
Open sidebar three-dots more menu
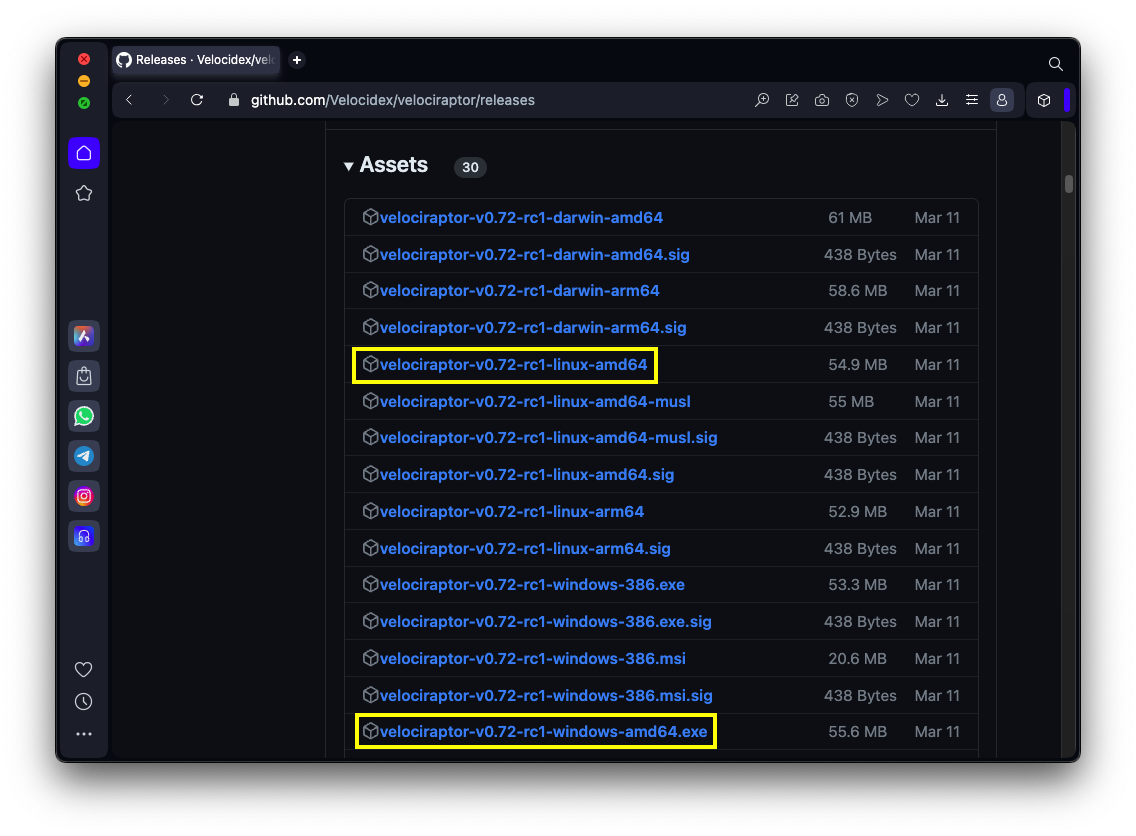pyautogui.click(x=84, y=734)
